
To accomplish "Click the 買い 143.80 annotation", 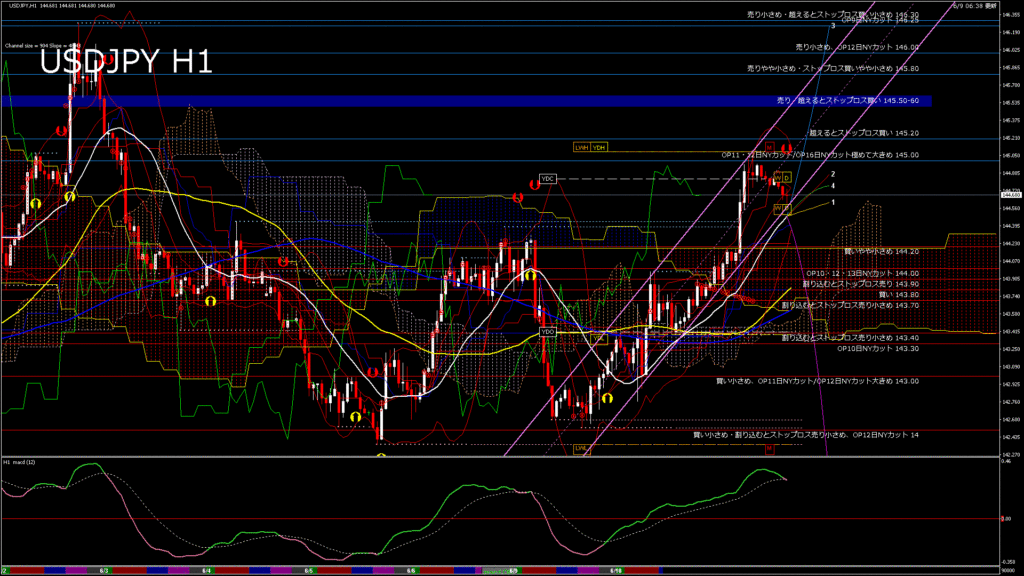I will 899,295.
